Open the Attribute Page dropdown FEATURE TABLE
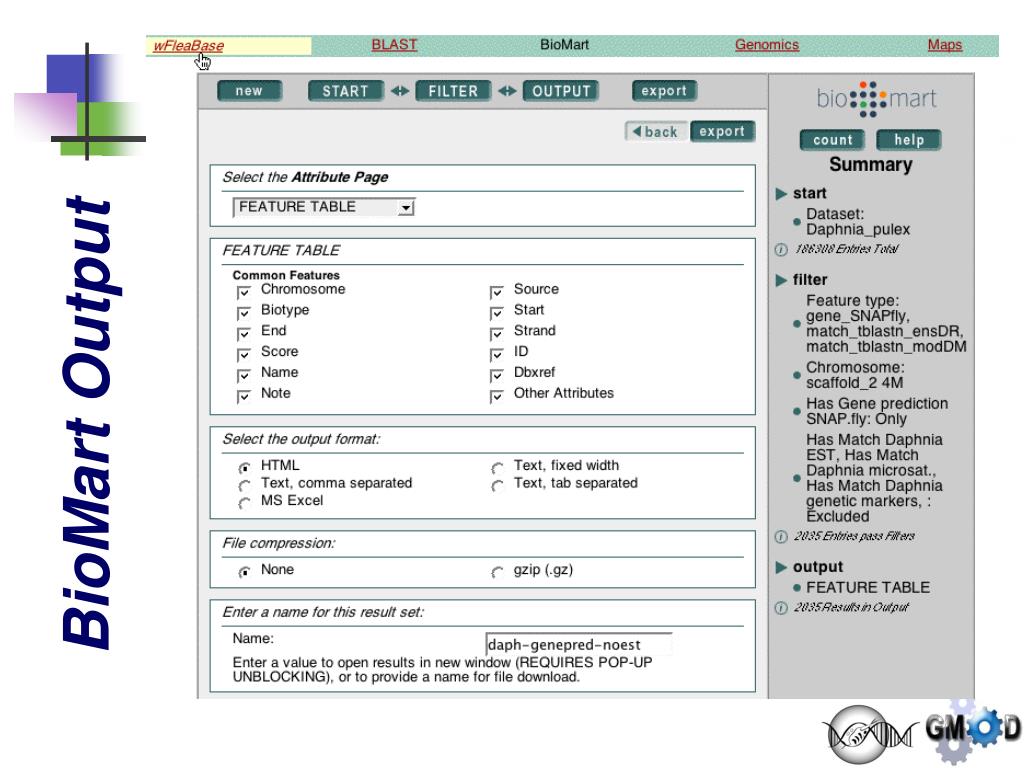This screenshot has height=768, width=1024. click(324, 207)
